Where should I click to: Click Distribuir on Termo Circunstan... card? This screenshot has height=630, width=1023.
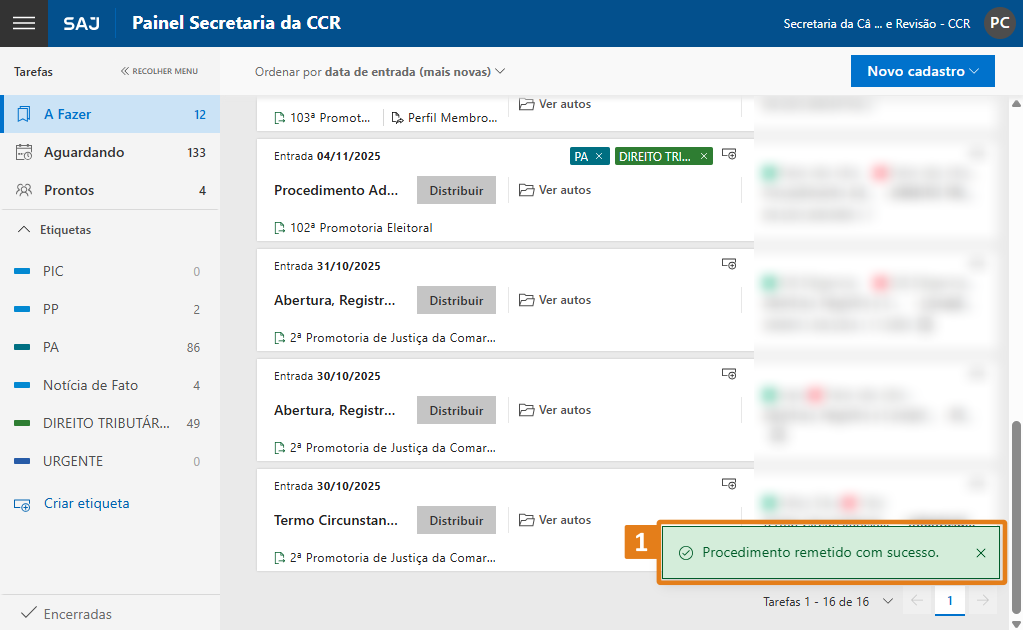tap(456, 520)
